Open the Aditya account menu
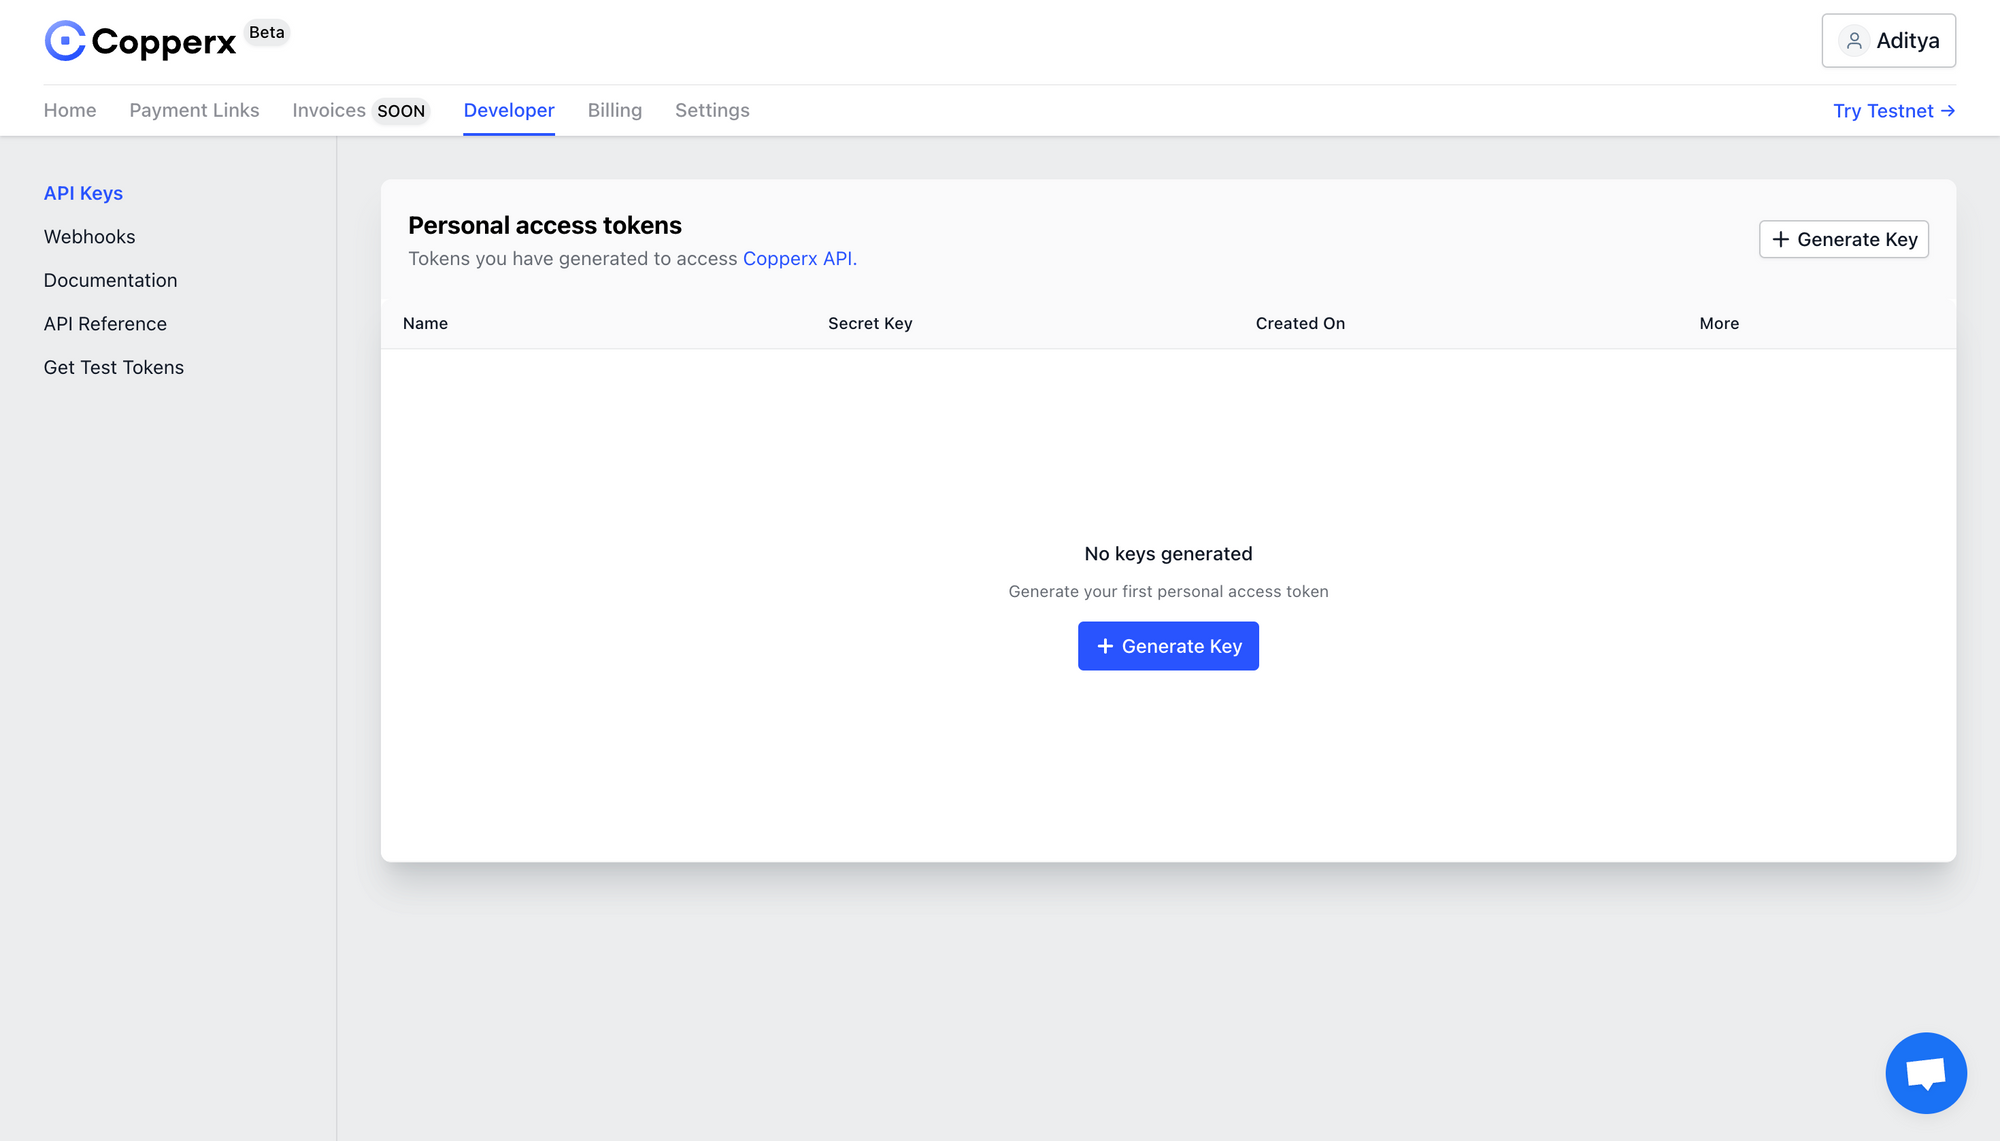 (1888, 41)
